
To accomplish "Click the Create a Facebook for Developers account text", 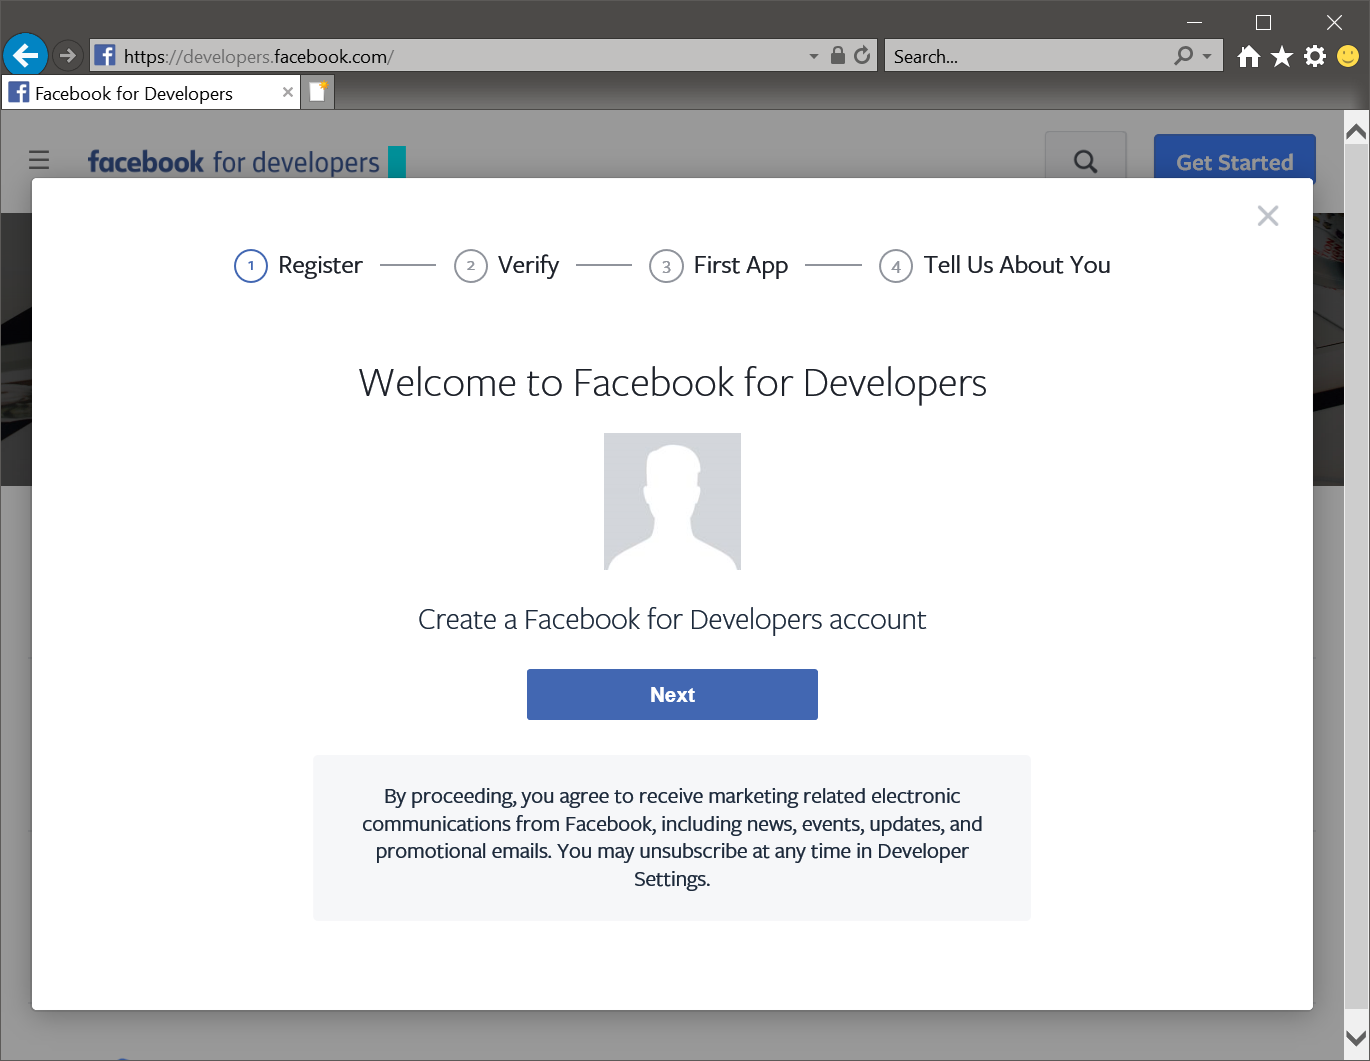I will pyautogui.click(x=672, y=620).
